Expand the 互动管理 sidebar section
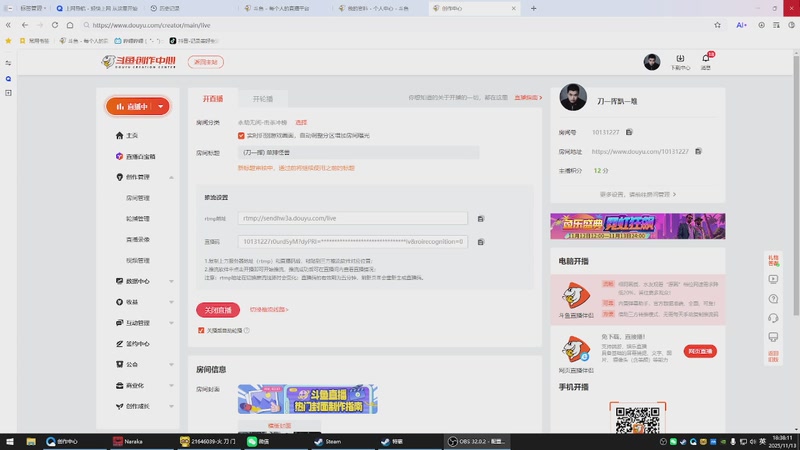 [x=171, y=322]
